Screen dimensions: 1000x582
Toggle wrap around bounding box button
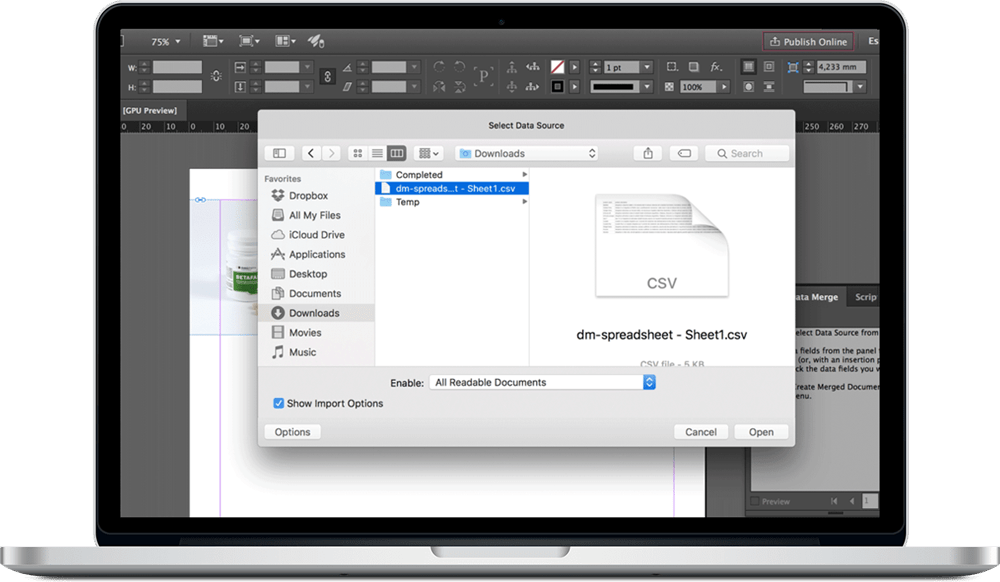(769, 67)
